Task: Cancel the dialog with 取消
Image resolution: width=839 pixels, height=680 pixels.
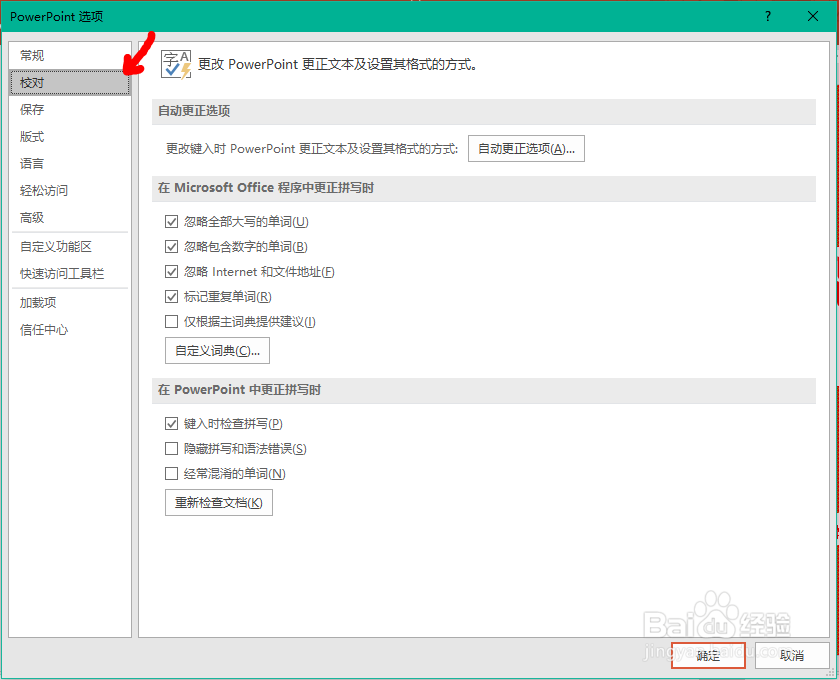Action: tap(792, 655)
